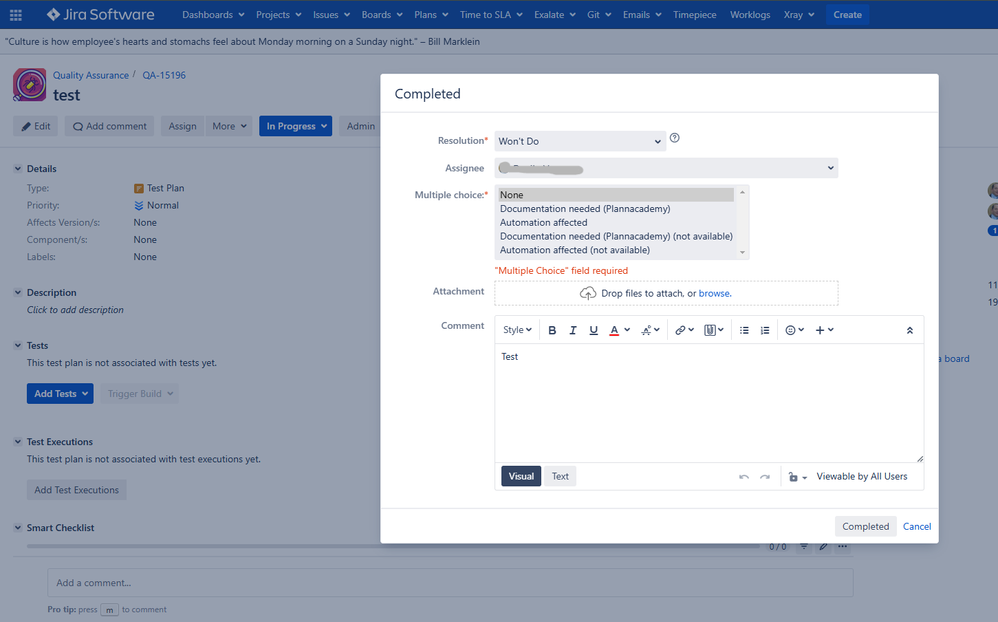Expand the Style dropdown in comment editor
This screenshot has height=622, width=998.
tap(517, 330)
